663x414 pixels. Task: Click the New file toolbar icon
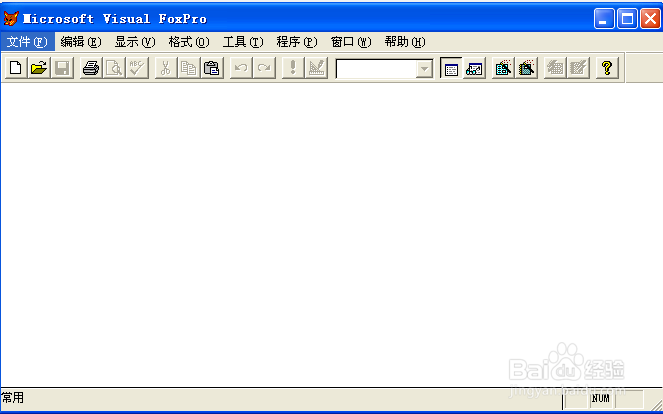pyautogui.click(x=16, y=68)
